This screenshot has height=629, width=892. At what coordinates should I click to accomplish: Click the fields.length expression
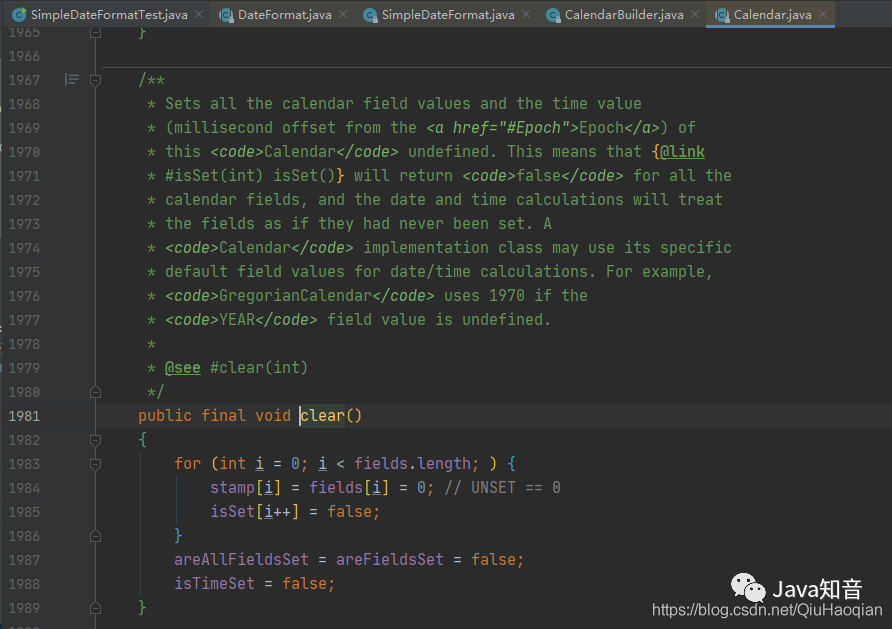coord(412,464)
